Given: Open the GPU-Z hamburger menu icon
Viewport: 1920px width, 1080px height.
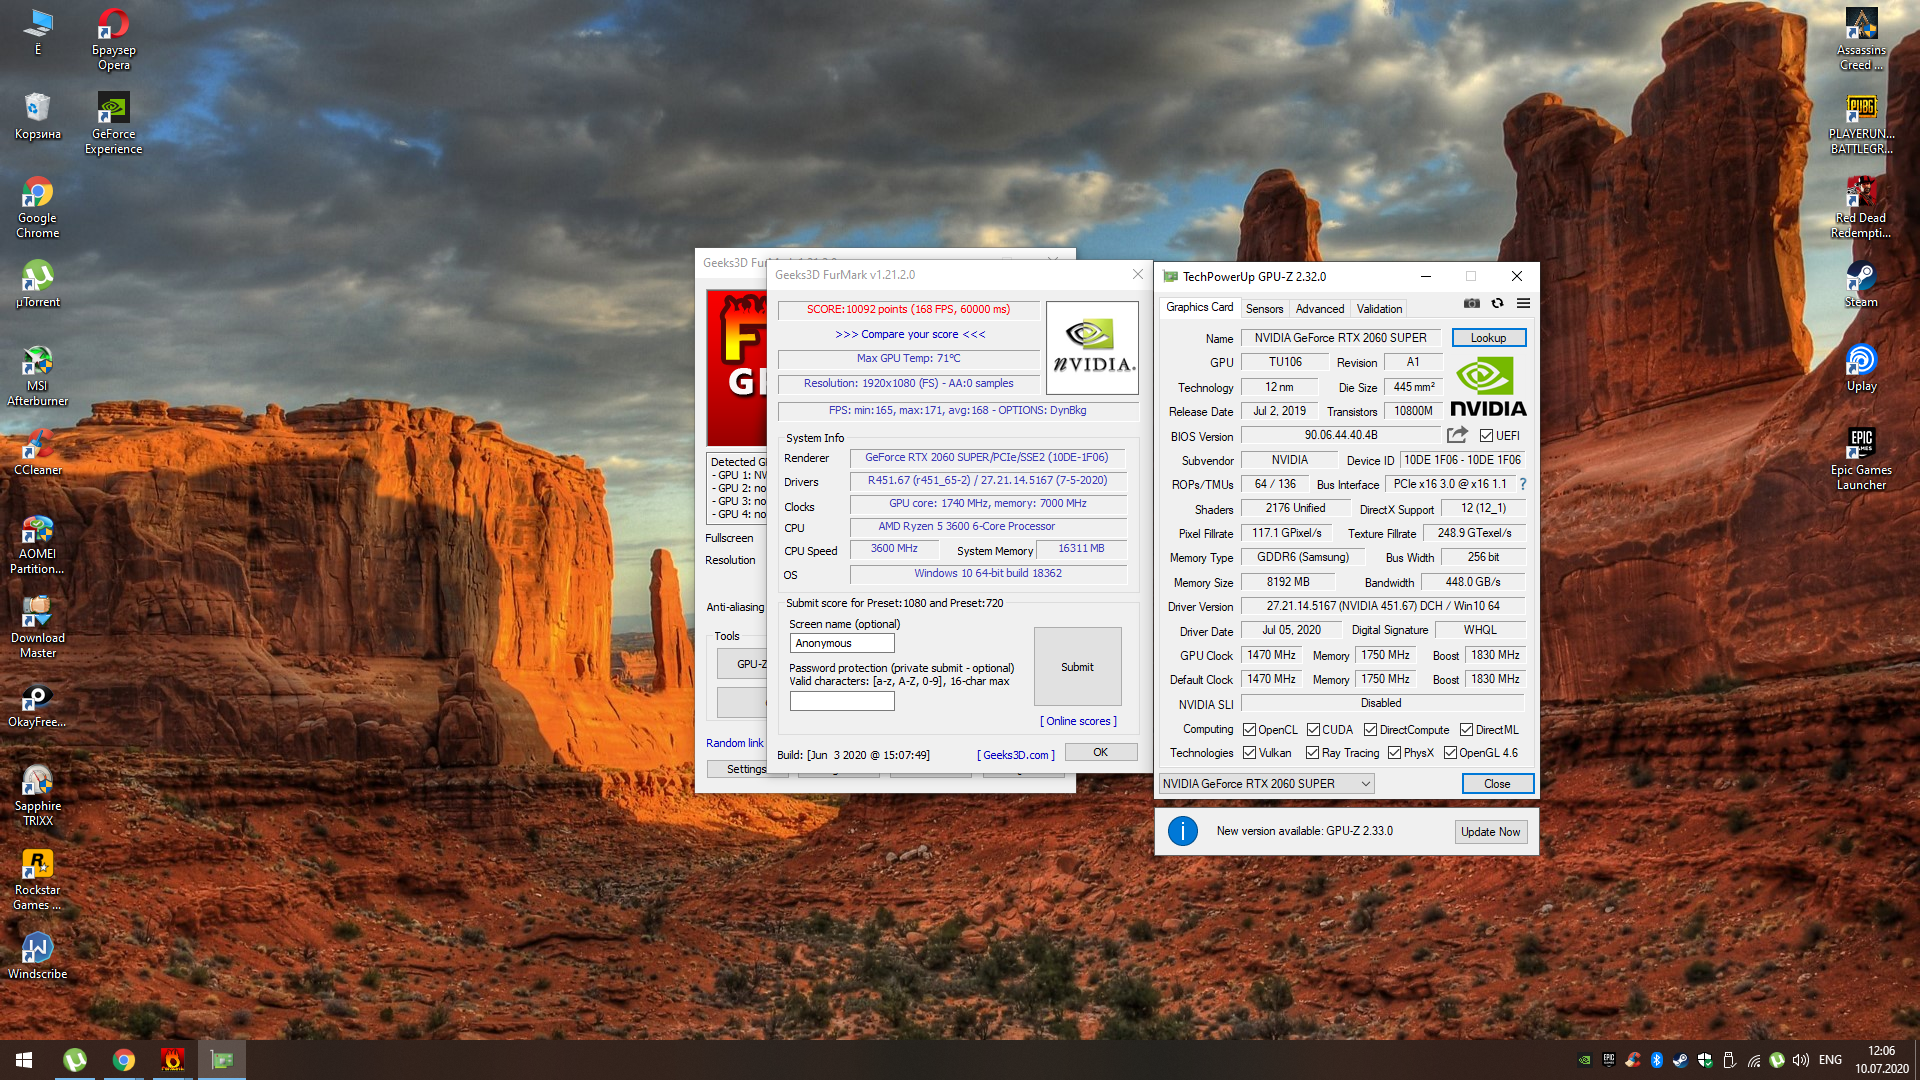Looking at the screenshot, I should [x=1523, y=303].
